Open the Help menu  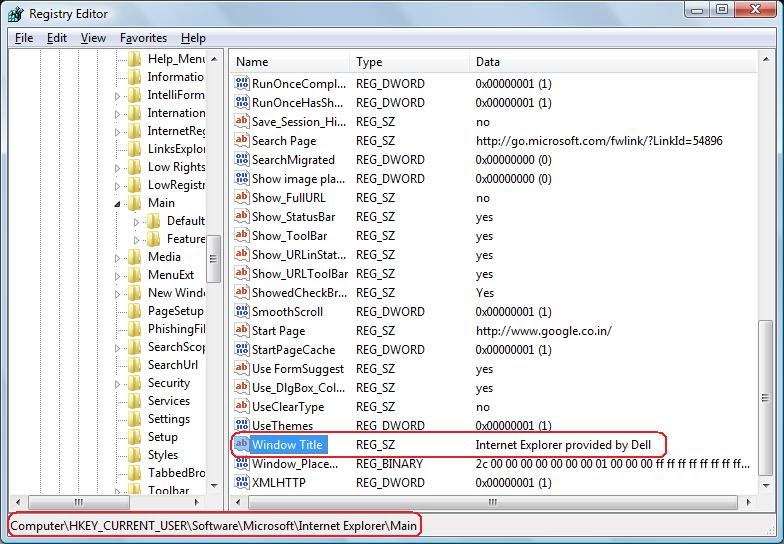[x=193, y=38]
